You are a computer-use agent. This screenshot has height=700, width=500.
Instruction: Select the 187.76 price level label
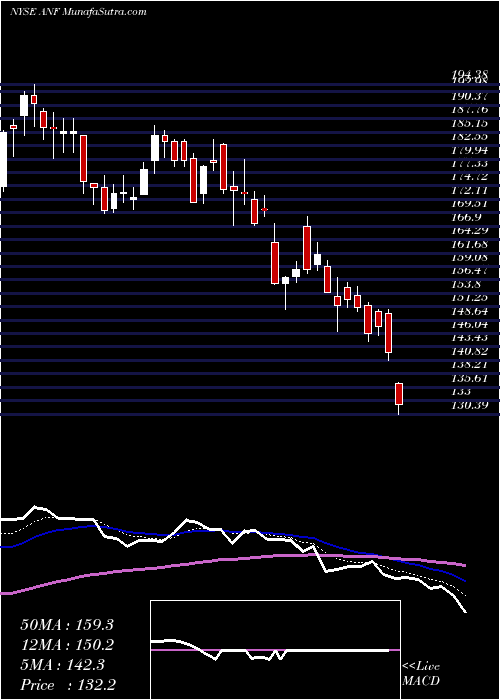tap(469, 109)
